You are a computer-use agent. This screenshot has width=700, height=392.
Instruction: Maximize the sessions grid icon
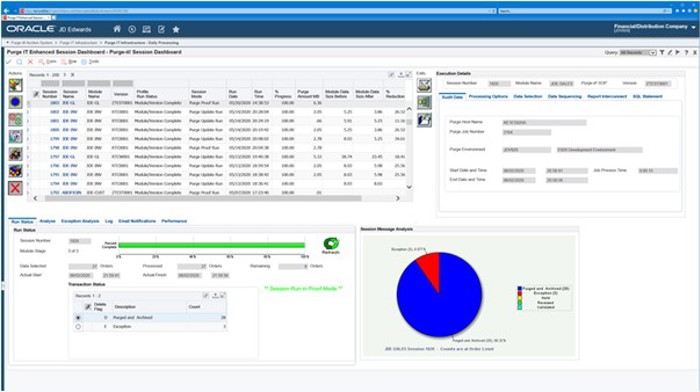pos(408,75)
